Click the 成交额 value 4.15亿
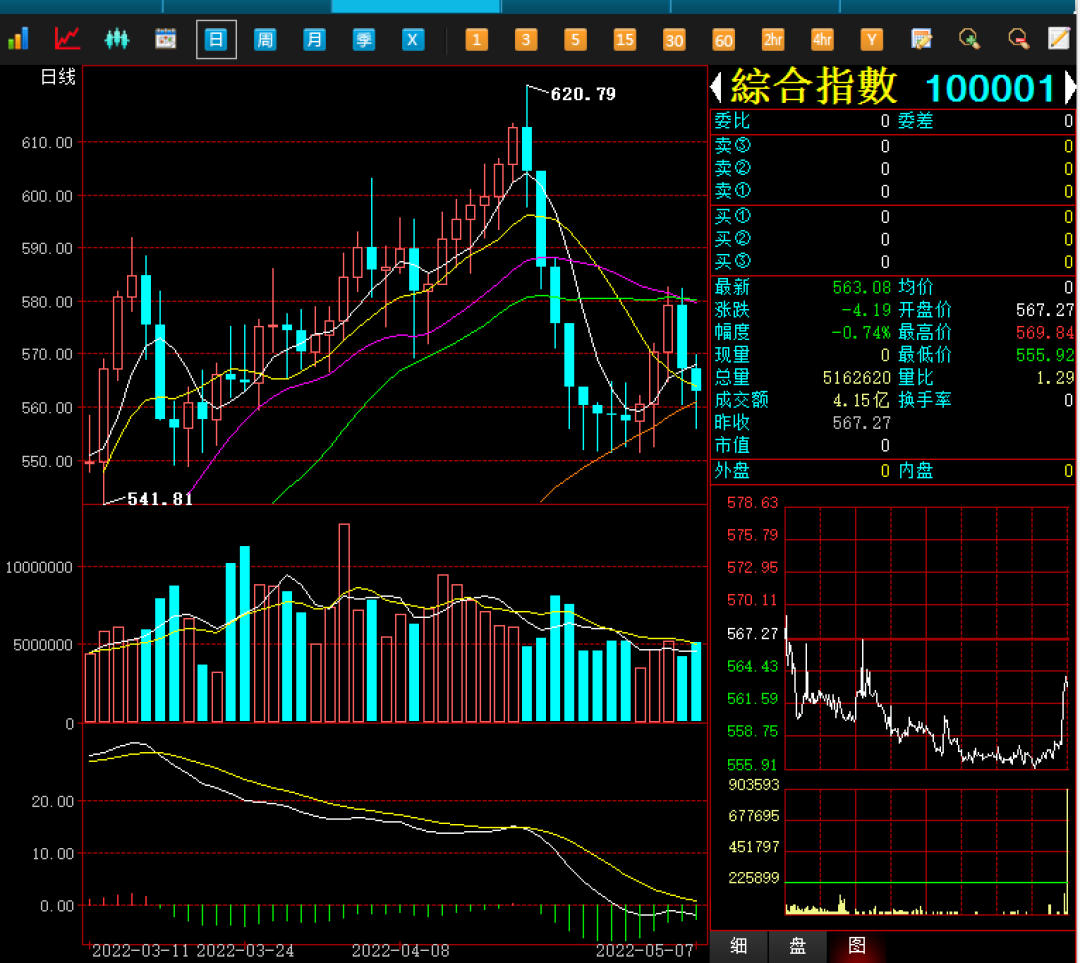Viewport: 1080px width, 963px height. coord(862,400)
